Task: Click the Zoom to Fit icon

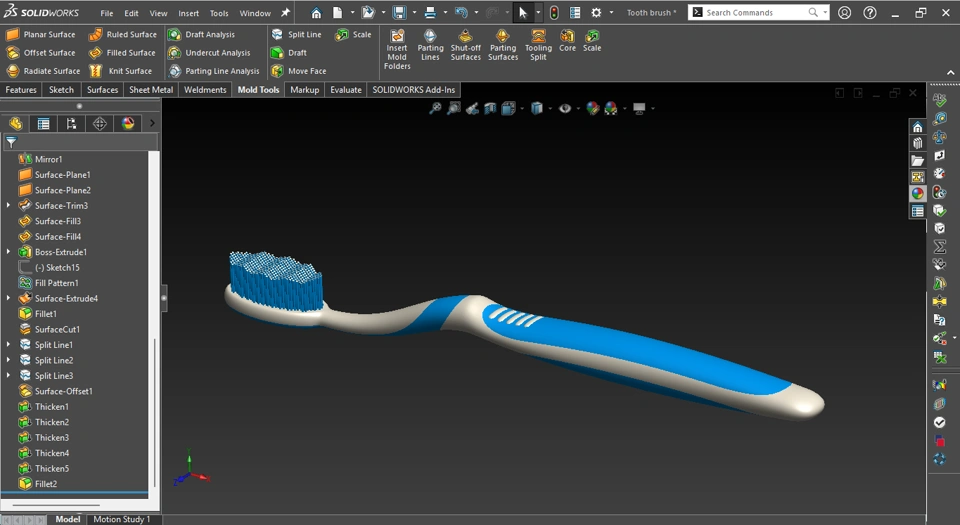Action: [x=435, y=108]
